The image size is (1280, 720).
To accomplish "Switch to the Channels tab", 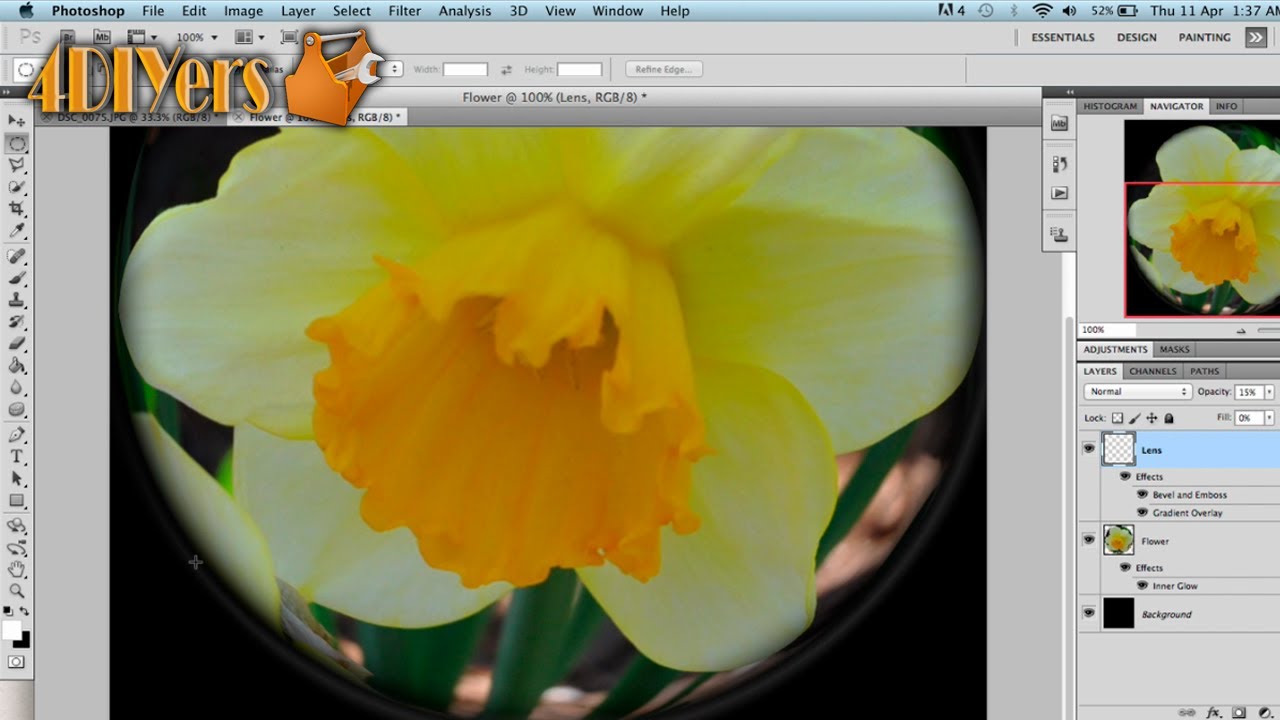I will pos(1153,371).
